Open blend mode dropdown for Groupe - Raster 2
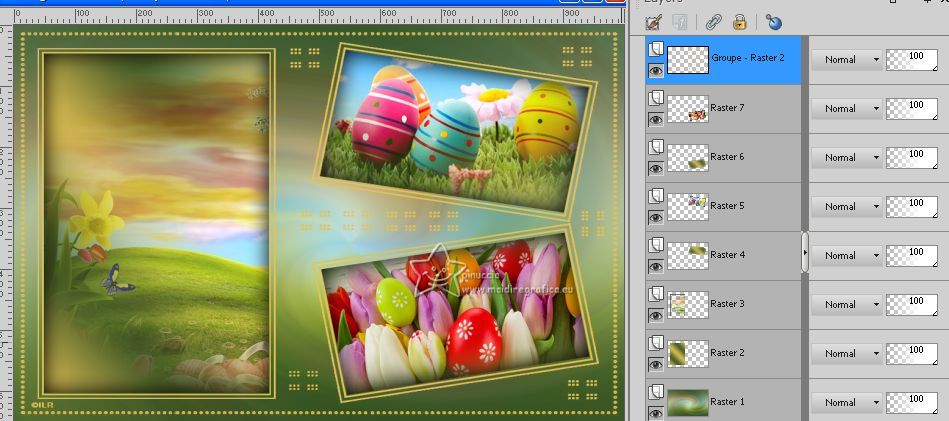 pyautogui.click(x=847, y=60)
